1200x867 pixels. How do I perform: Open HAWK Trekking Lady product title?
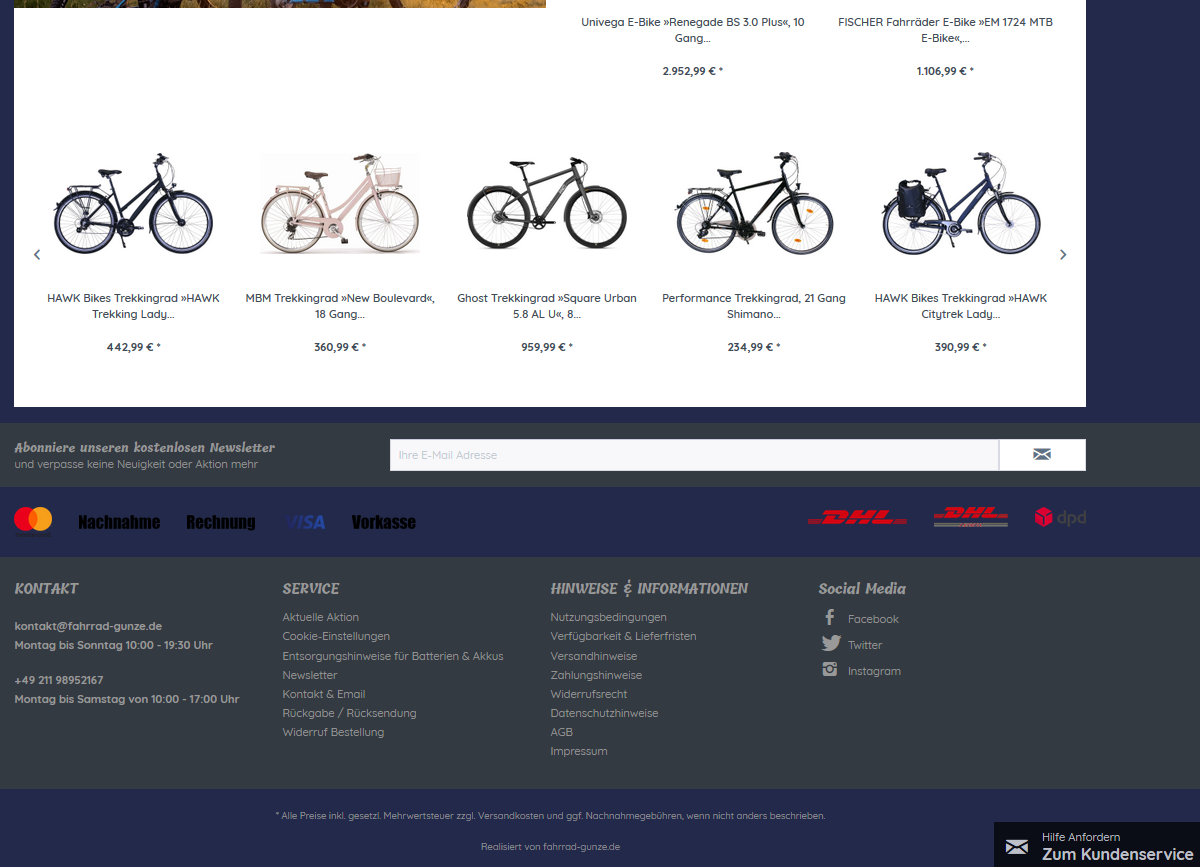tap(133, 306)
